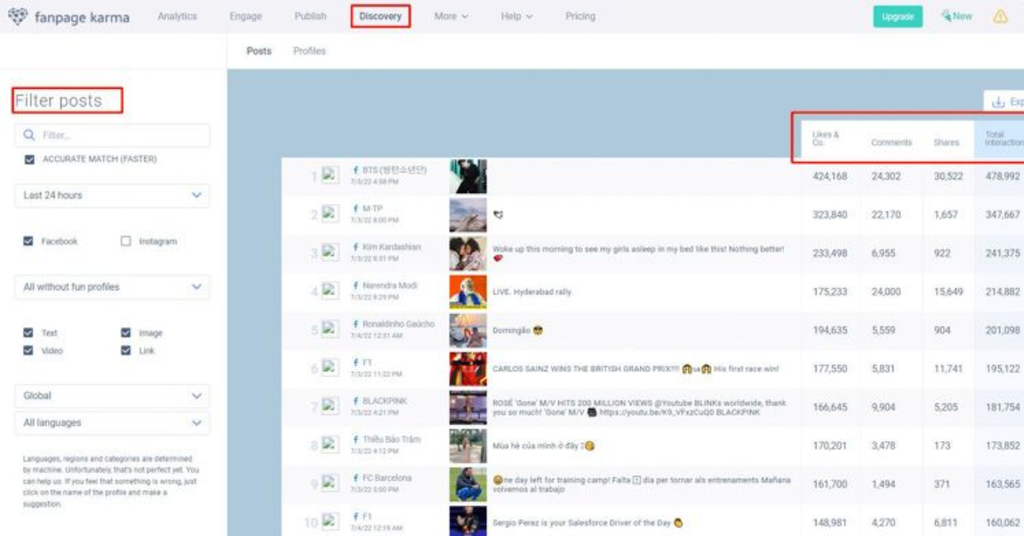Screen dimensions: 1024x536
Task: Expand the Global region dropdown
Action: click(112, 396)
